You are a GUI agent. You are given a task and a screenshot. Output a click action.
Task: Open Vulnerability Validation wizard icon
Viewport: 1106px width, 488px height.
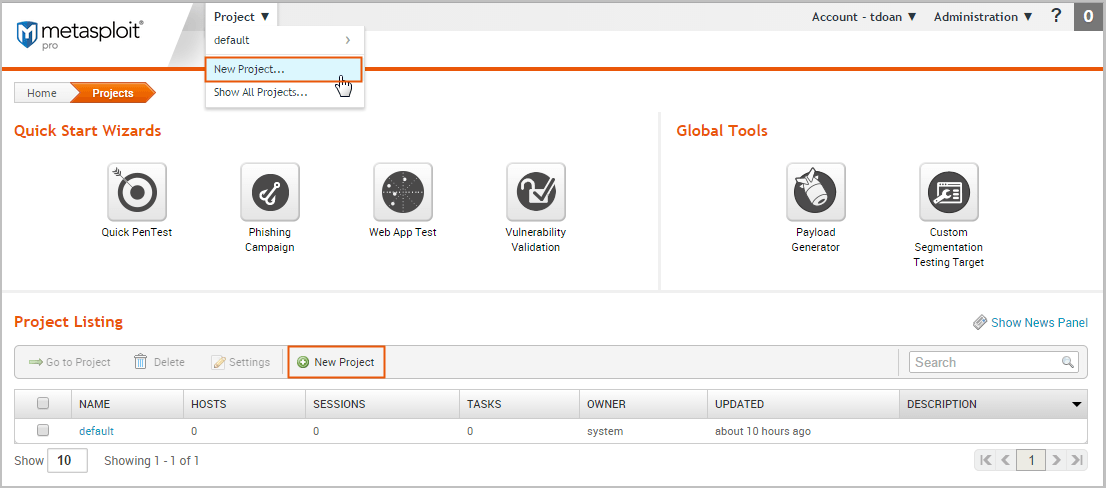pyautogui.click(x=536, y=192)
